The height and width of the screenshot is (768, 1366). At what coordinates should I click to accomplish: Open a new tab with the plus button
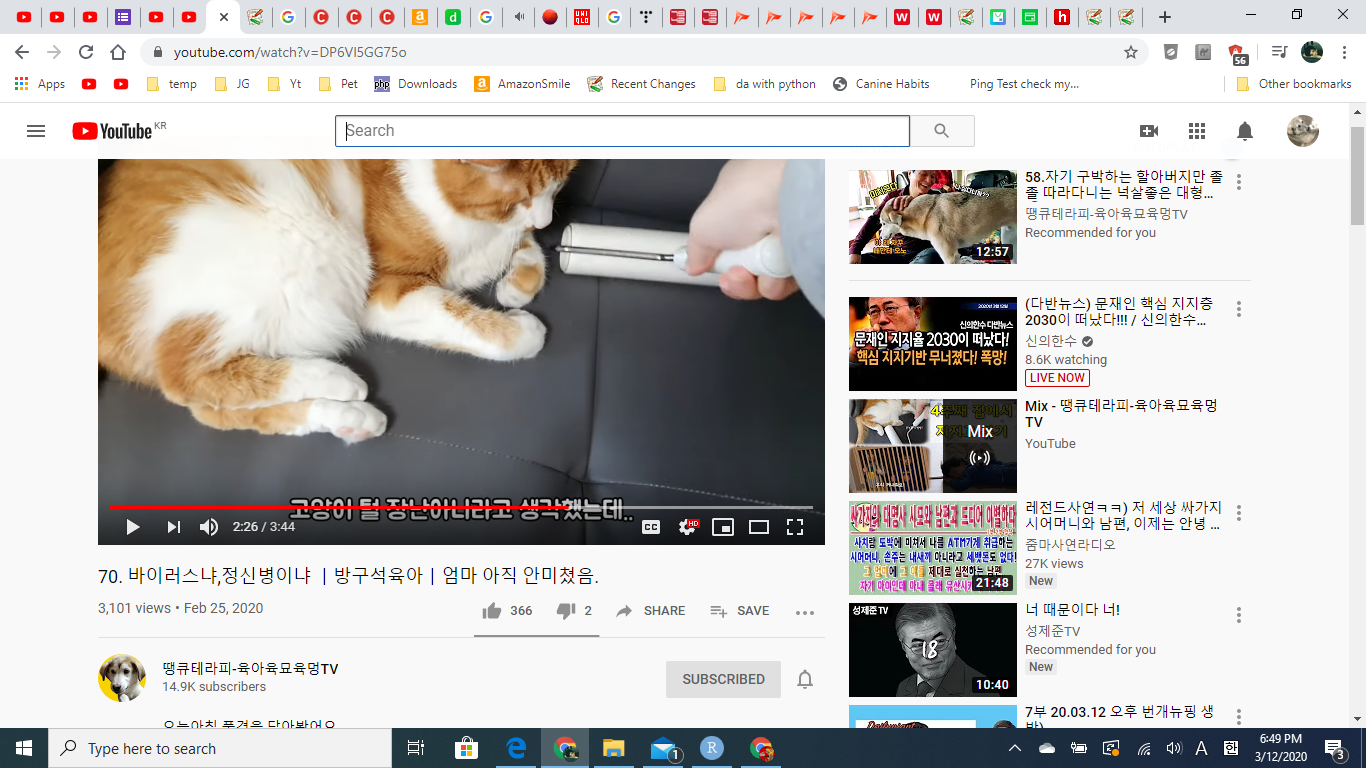click(x=1164, y=17)
